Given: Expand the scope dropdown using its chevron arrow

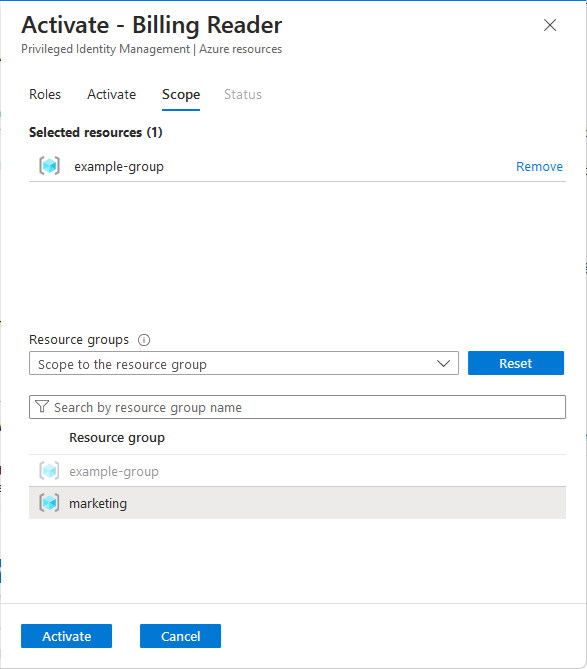Looking at the screenshot, I should click(x=444, y=364).
